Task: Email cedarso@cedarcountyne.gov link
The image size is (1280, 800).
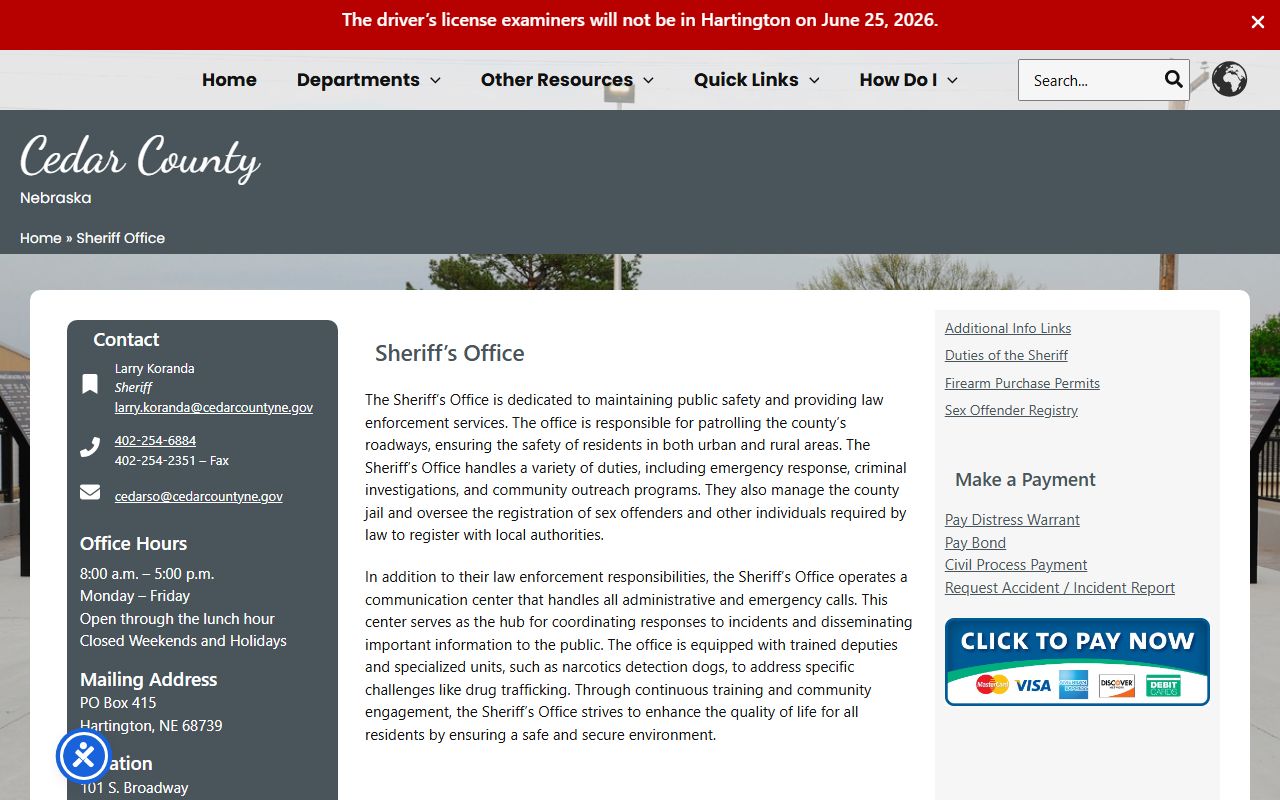Action: (x=199, y=496)
